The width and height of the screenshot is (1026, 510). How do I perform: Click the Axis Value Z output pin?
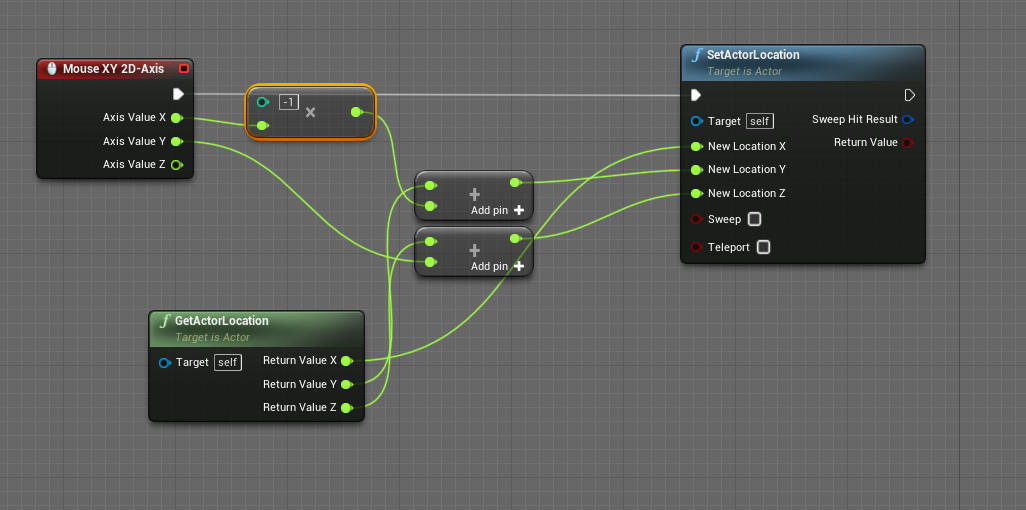[176, 164]
